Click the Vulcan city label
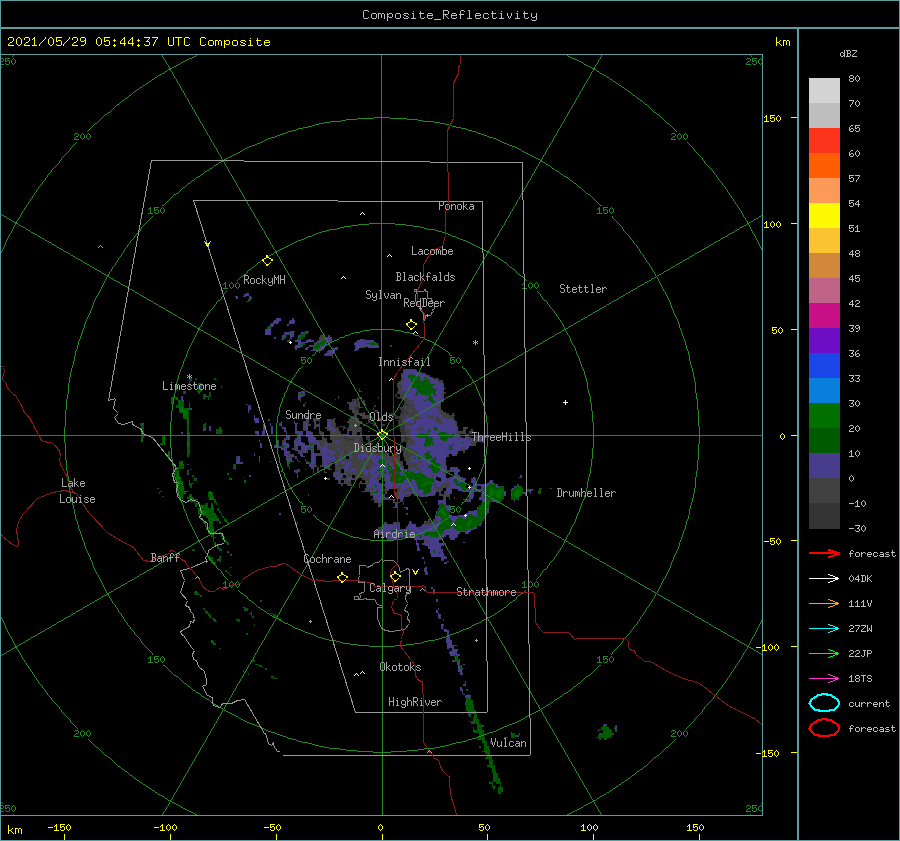 click(x=508, y=743)
